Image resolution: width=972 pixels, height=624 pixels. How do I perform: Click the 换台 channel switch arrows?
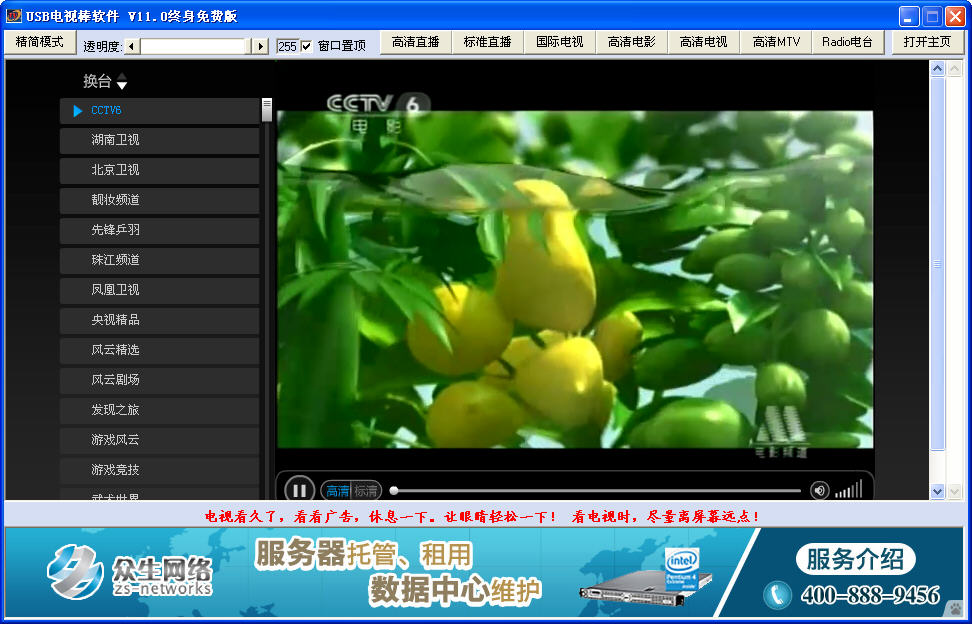point(121,82)
